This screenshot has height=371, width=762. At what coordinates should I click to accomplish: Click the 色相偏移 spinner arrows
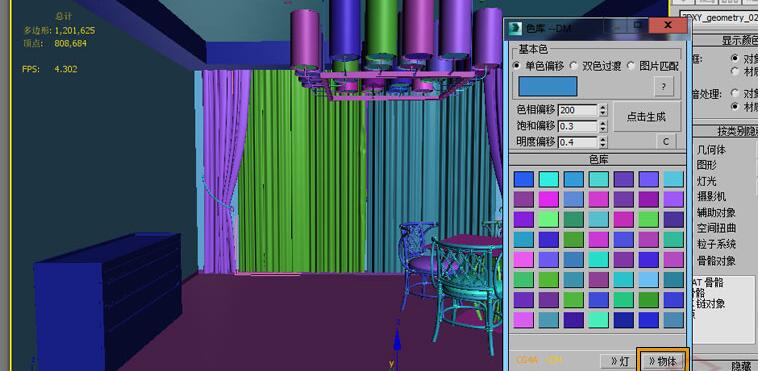pos(603,110)
